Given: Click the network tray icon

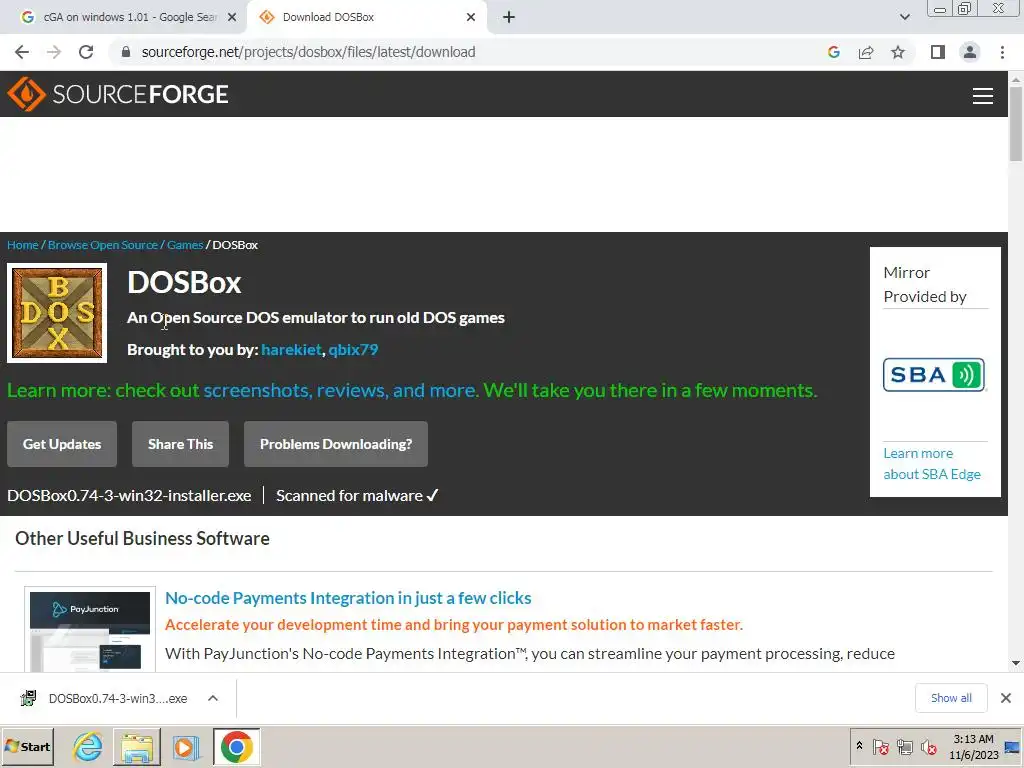Looking at the screenshot, I should point(904,746).
